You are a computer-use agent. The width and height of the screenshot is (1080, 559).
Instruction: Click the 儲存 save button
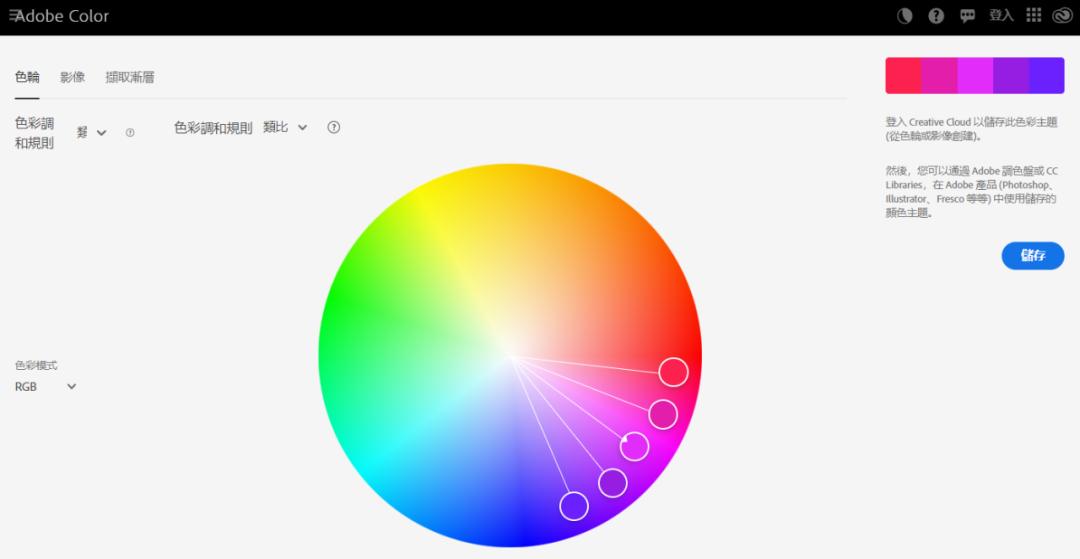[1032, 256]
